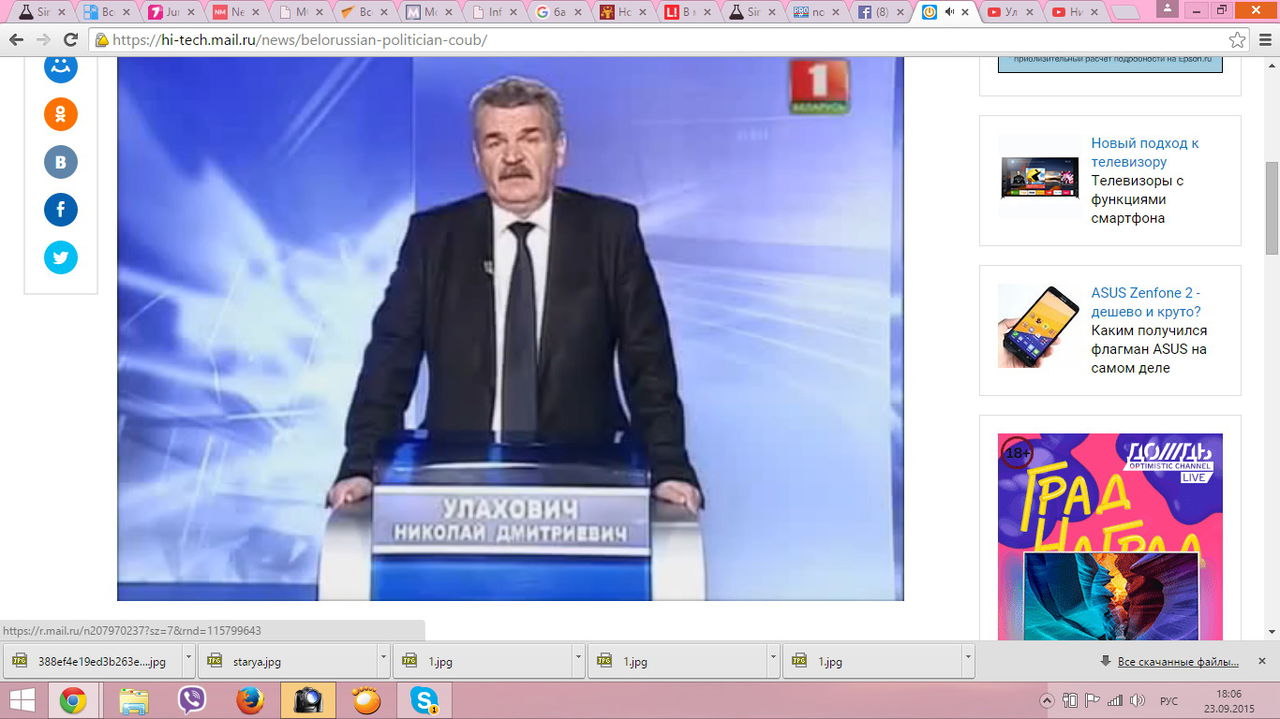Click the ASUS phone thumbnail in sidebar
This screenshot has width=1280, height=719.
click(1038, 326)
